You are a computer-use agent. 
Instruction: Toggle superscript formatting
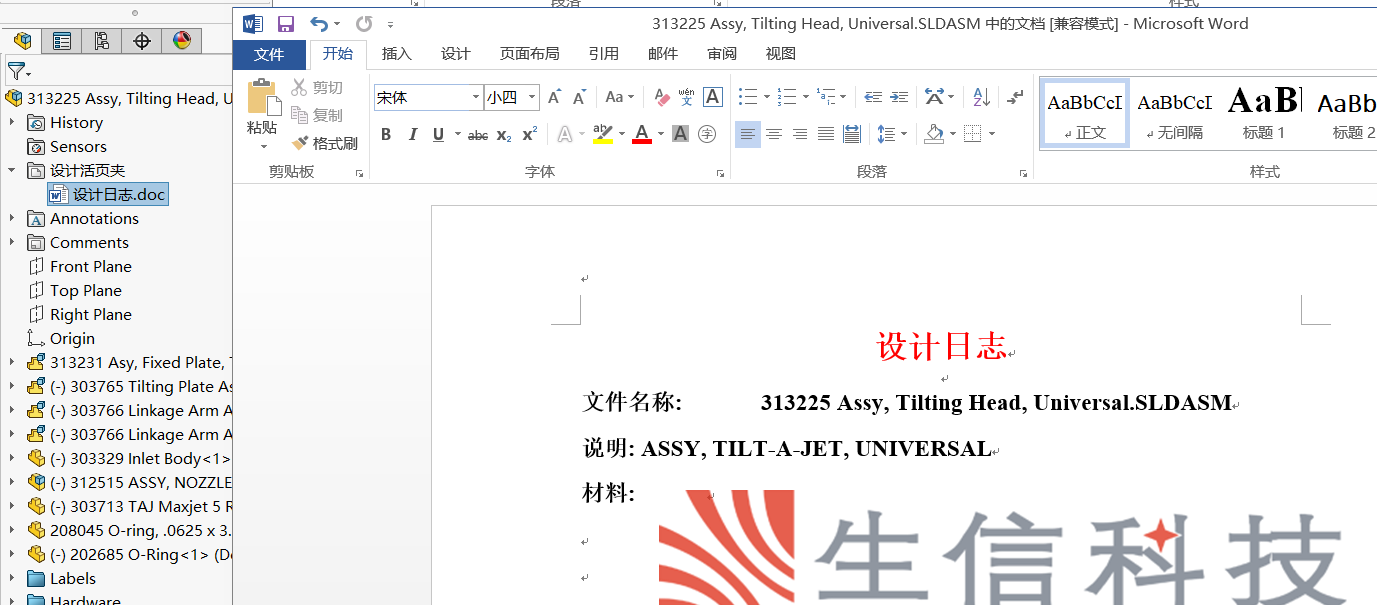(530, 134)
